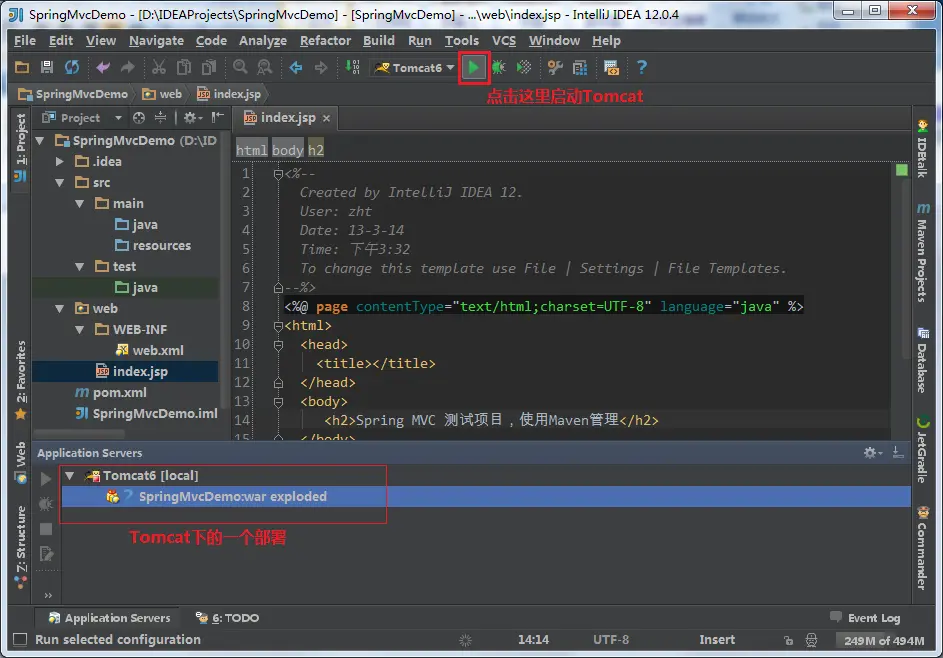Open Application Servers panel gear settings
The image size is (943, 658).
(x=873, y=452)
